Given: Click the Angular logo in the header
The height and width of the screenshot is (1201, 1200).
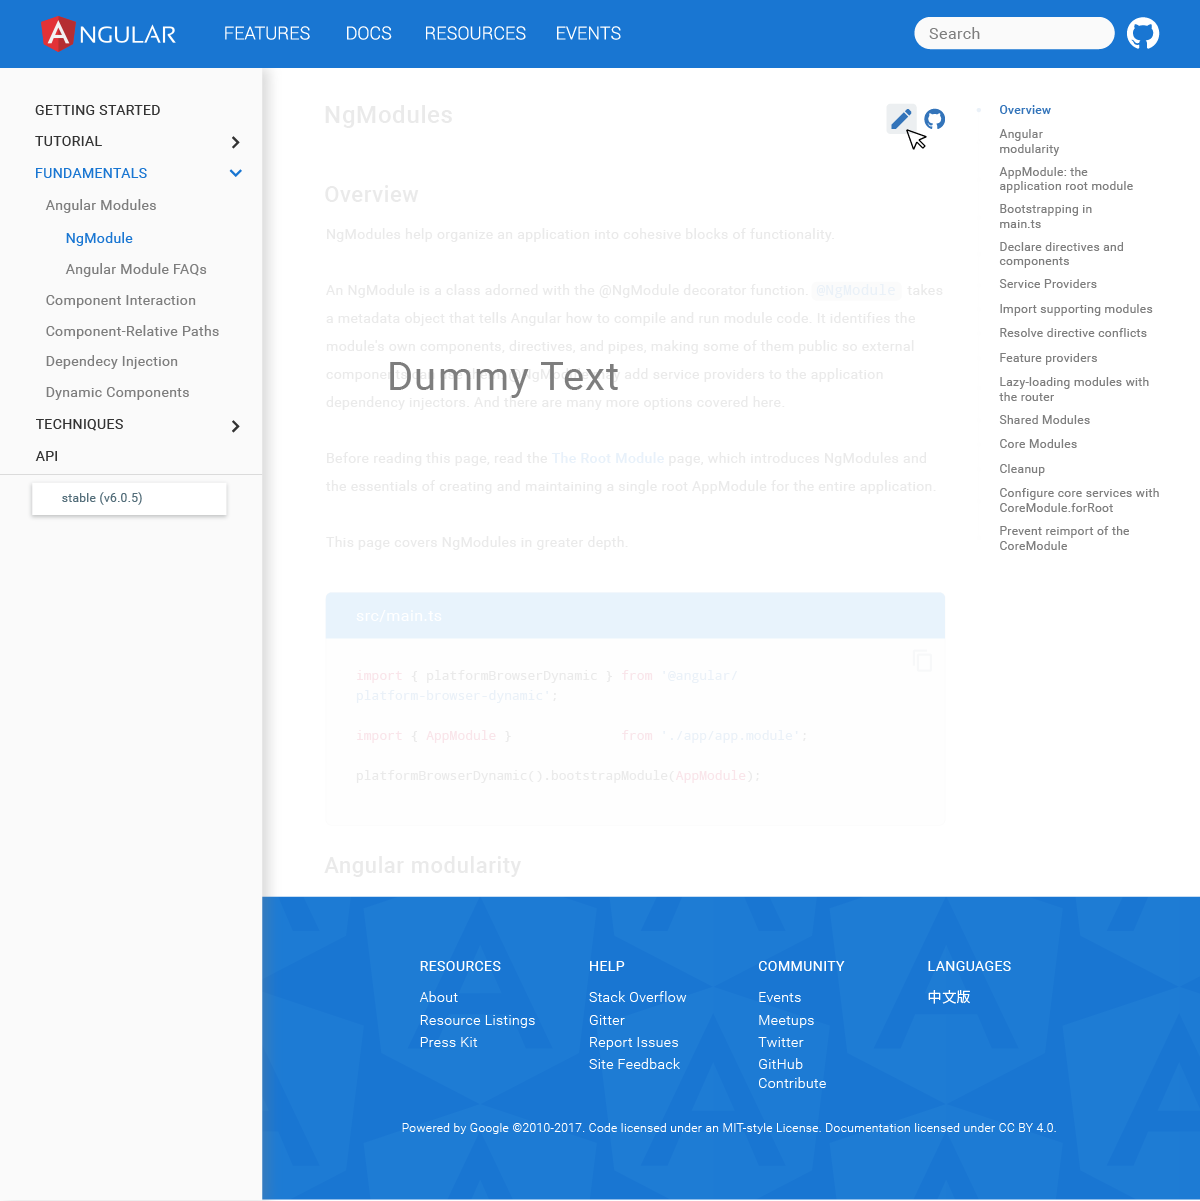Looking at the screenshot, I should pos(107,33).
